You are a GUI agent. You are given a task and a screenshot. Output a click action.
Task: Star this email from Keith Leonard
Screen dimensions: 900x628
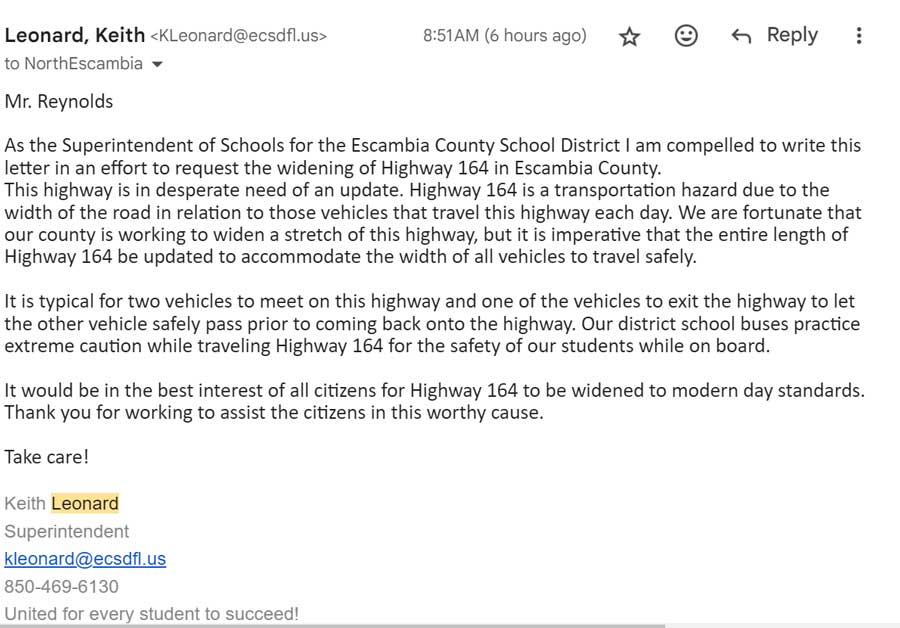(x=629, y=37)
